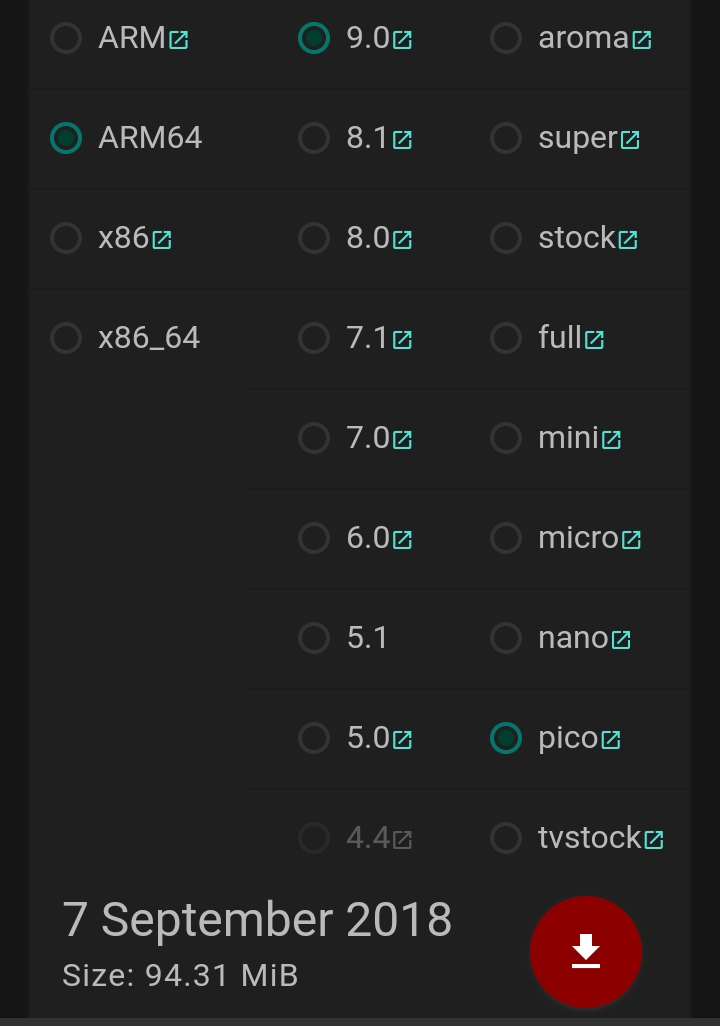Open the external link icon next to pico
Screen dimensions: 720x1026
point(611,740)
